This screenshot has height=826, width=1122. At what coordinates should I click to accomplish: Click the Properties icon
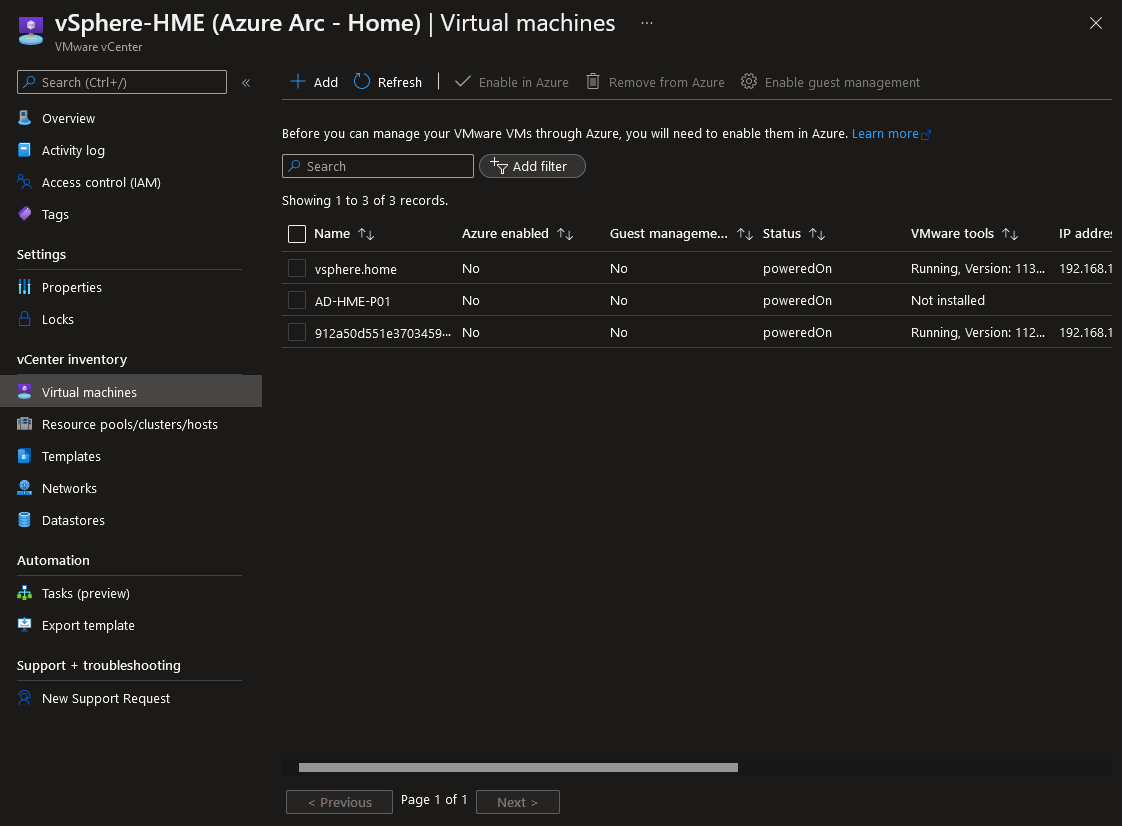click(24, 287)
